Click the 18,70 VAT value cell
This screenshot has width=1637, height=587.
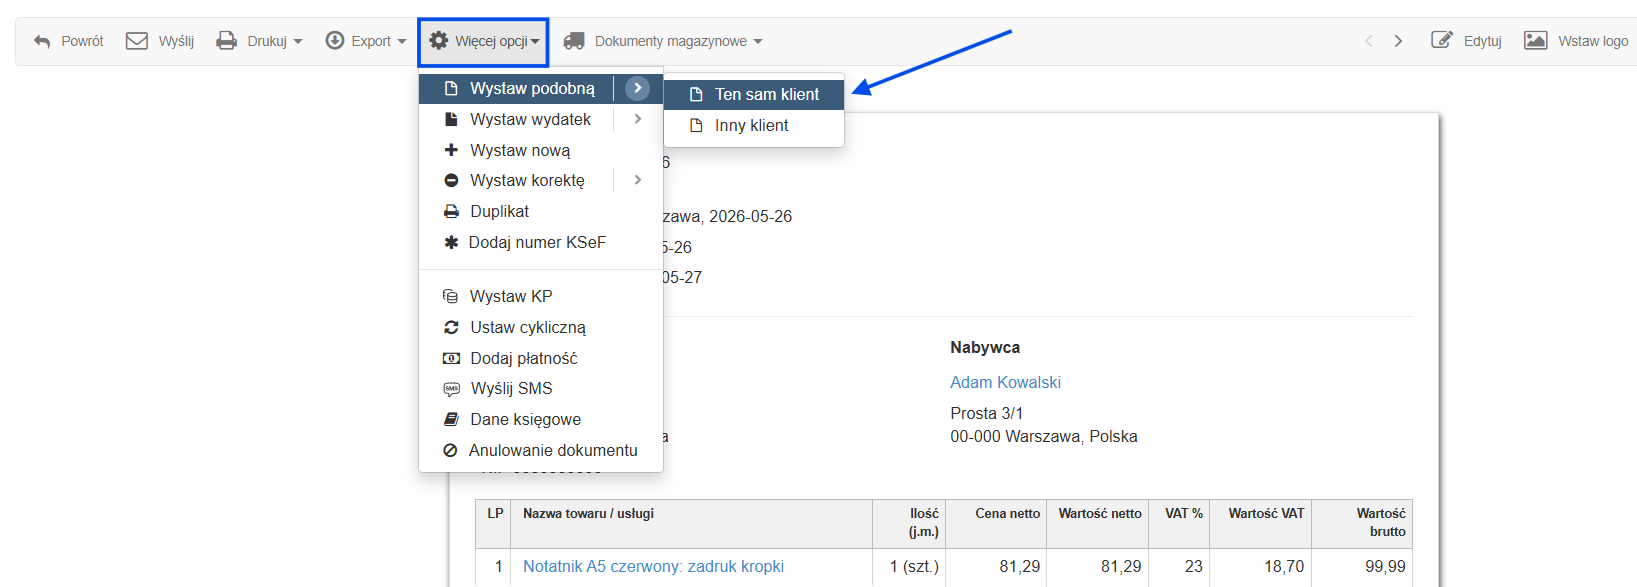click(x=1284, y=566)
